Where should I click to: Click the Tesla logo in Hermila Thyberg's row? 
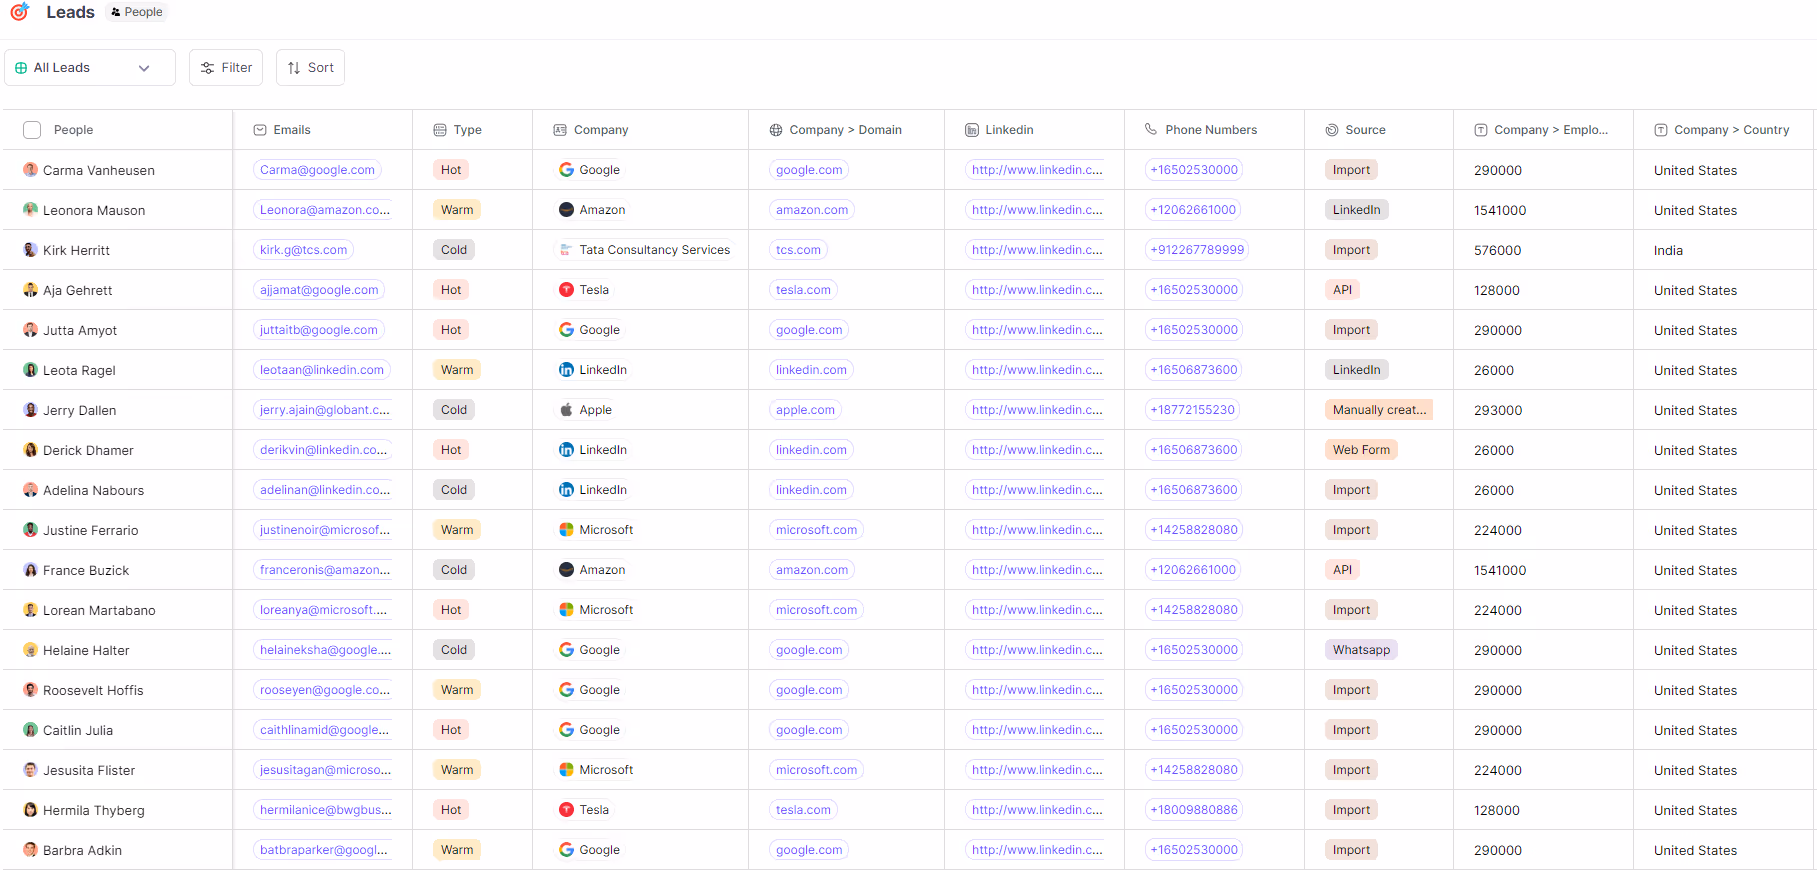566,810
